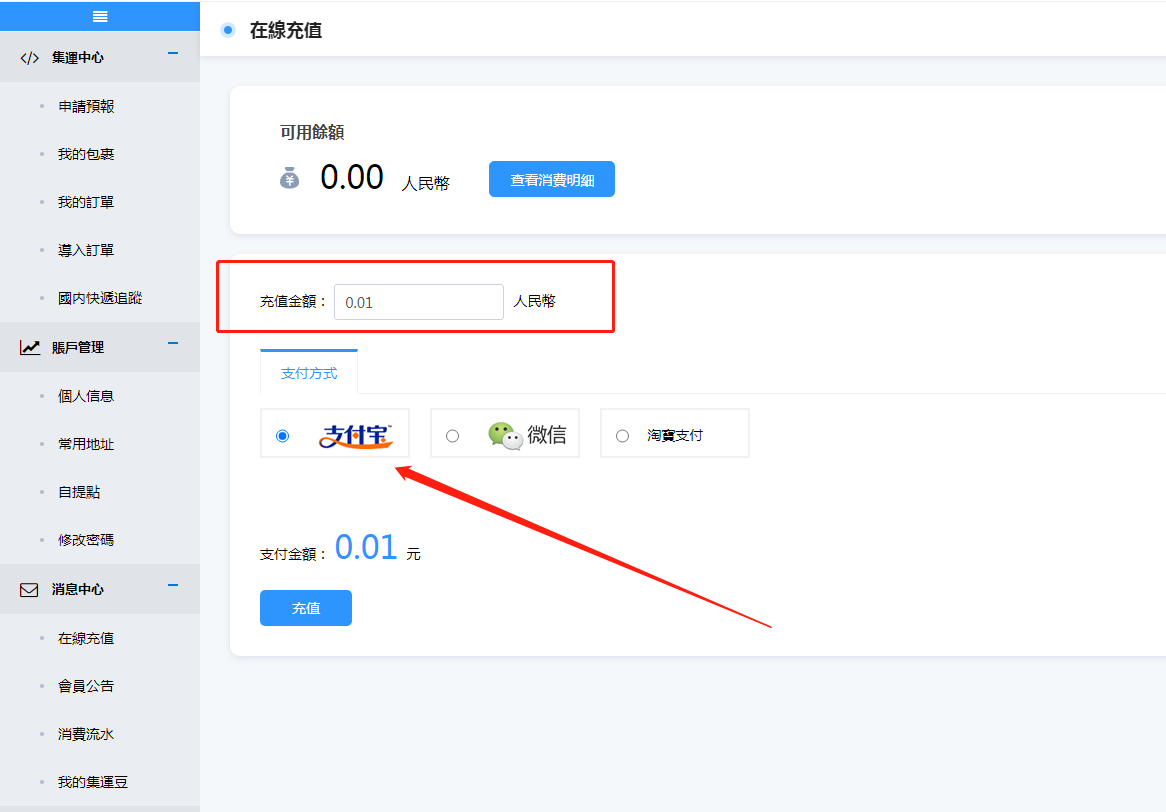This screenshot has width=1166, height=812.
Task: Click the code brackets icon beside 集運中心
Action: pos(30,58)
